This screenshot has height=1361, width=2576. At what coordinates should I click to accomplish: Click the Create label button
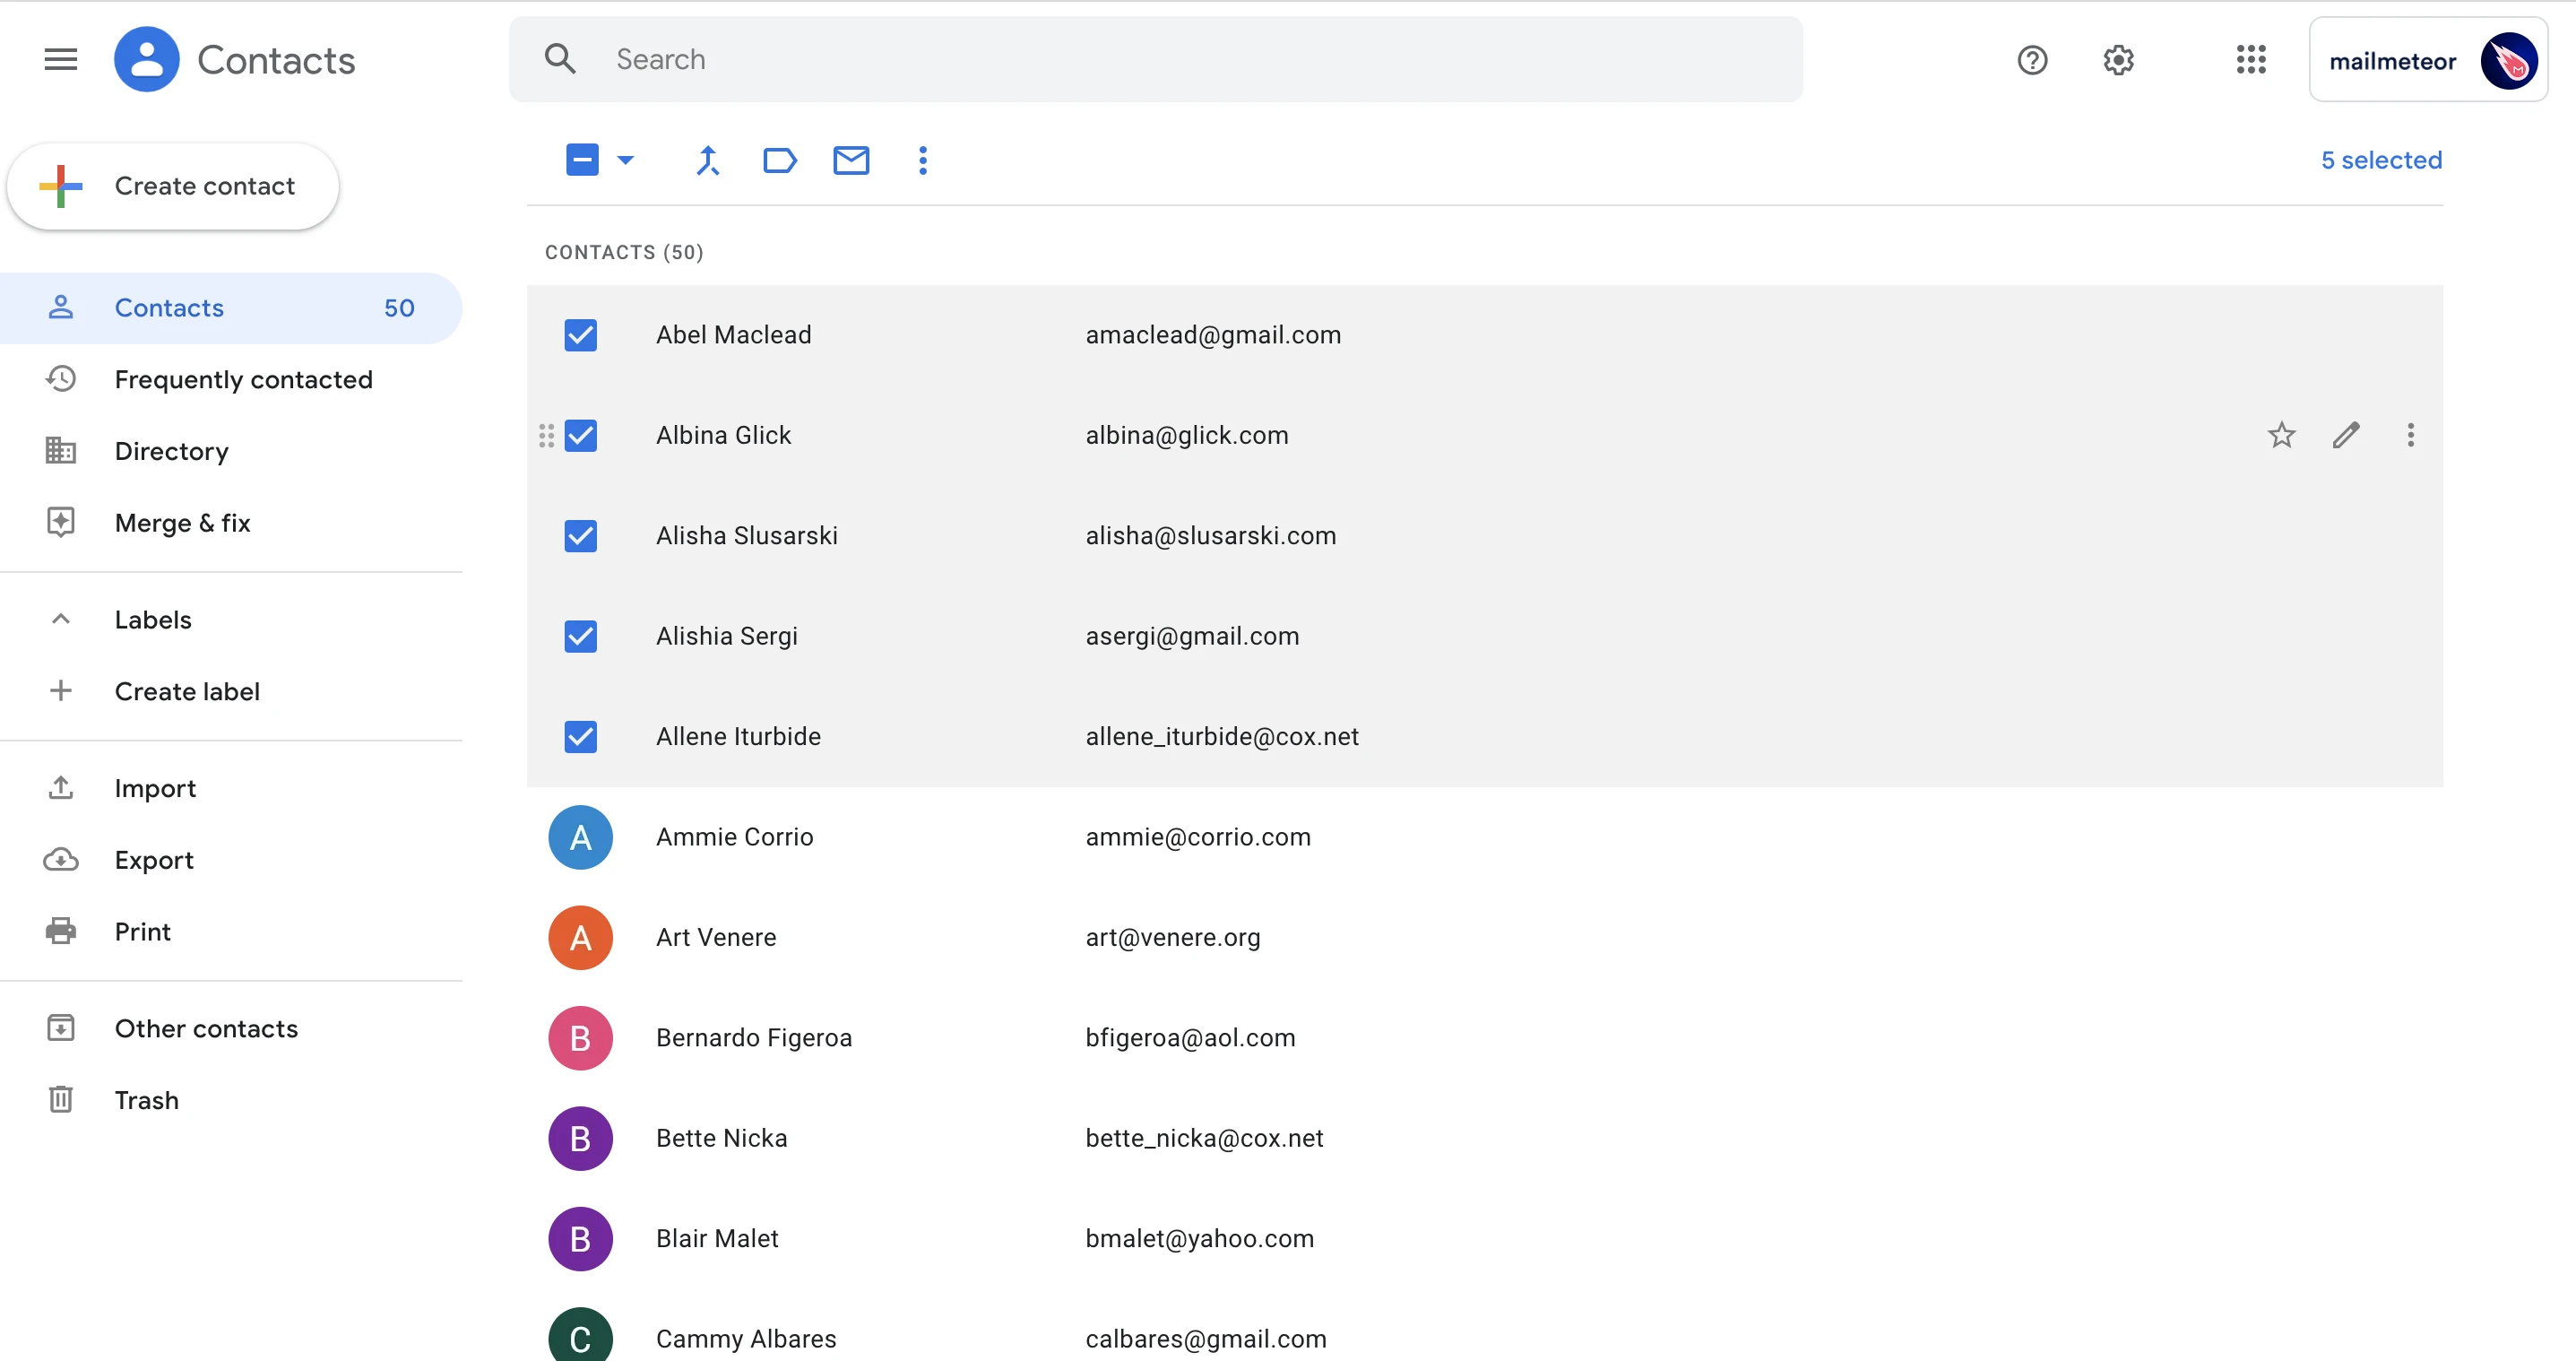coord(186,689)
